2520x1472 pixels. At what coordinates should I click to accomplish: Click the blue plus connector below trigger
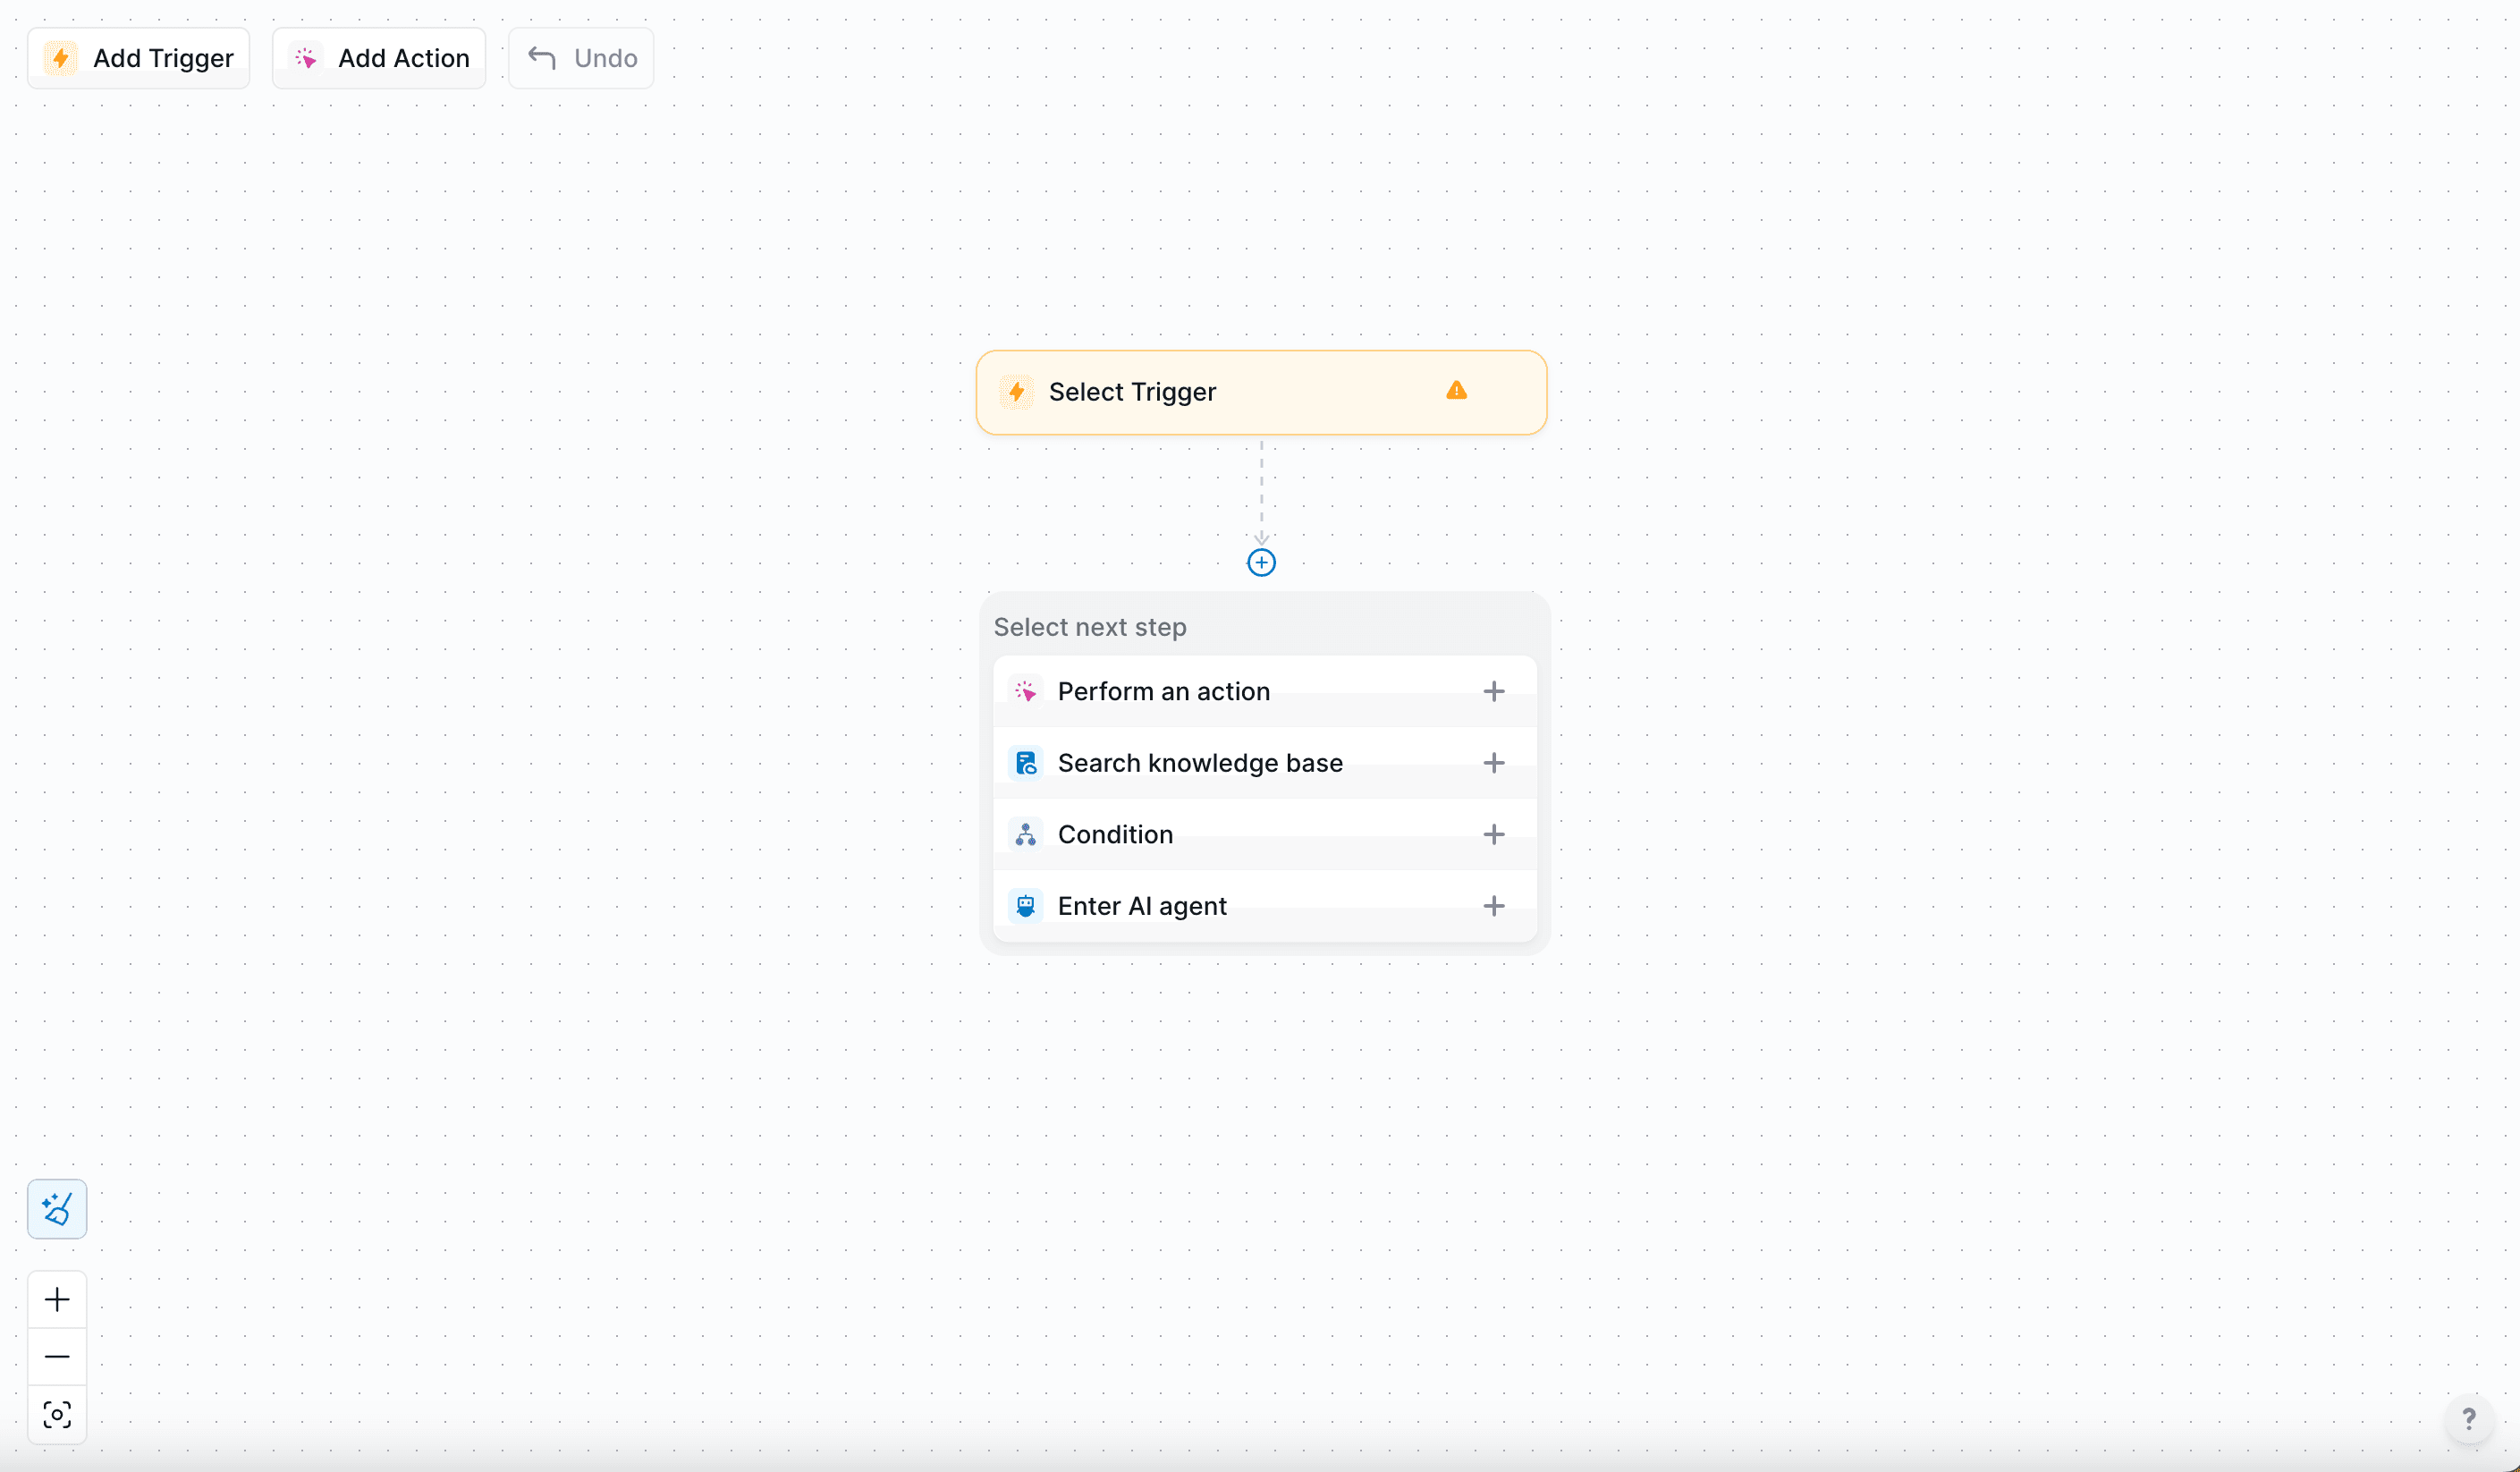tap(1261, 563)
